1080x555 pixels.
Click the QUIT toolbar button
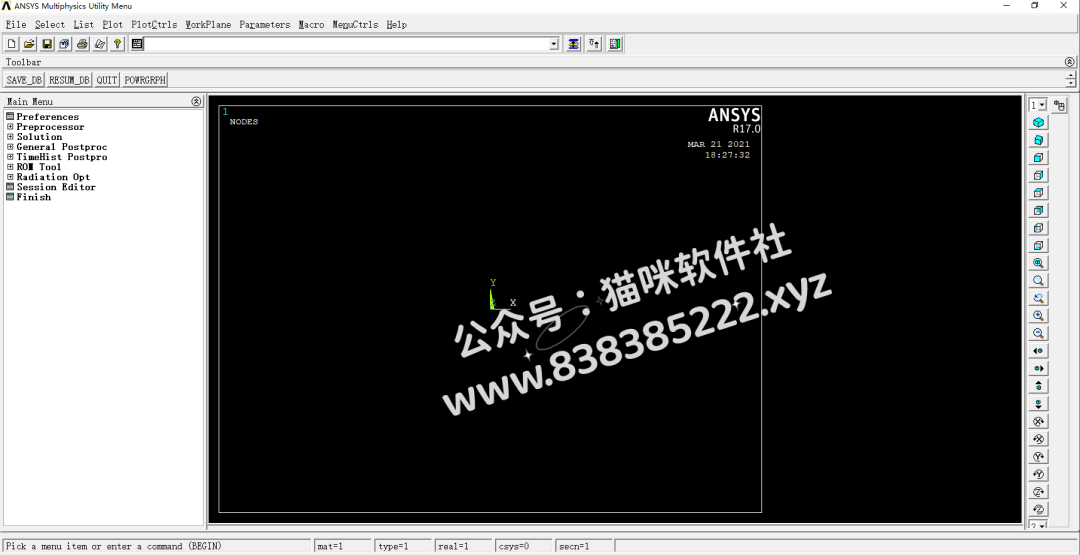[107, 81]
